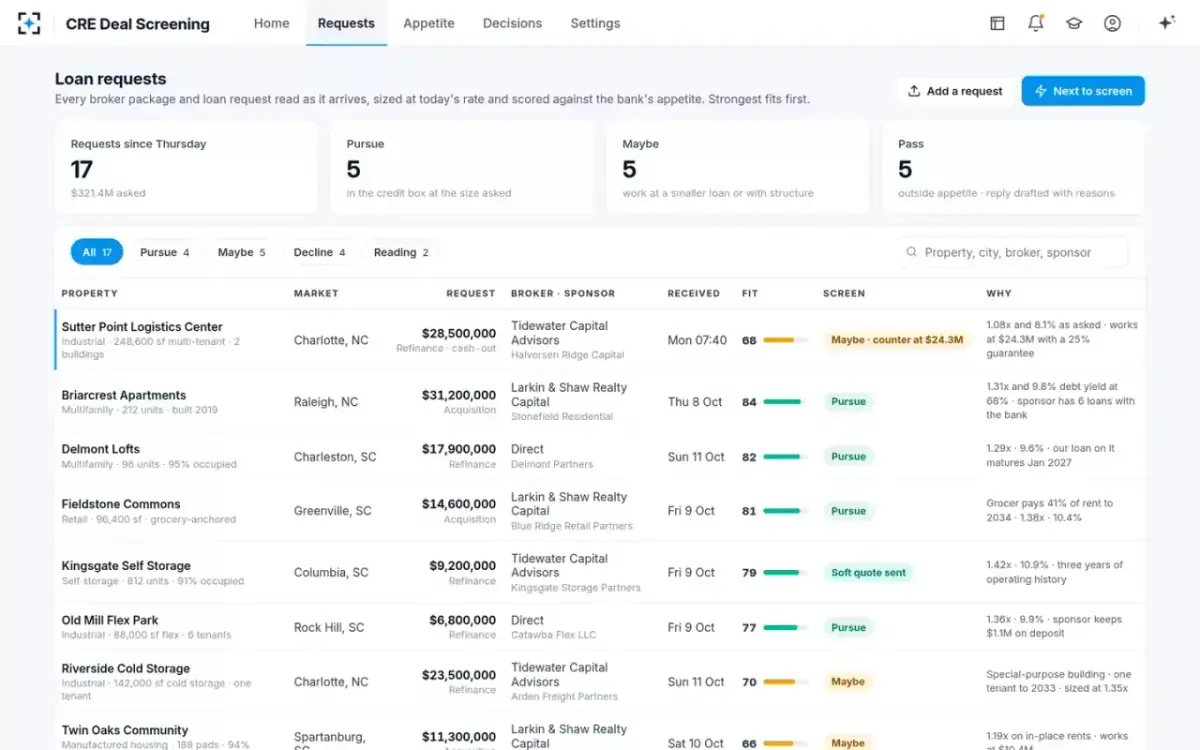Select the All 17 filter pill
This screenshot has width=1200, height=750.
(97, 252)
